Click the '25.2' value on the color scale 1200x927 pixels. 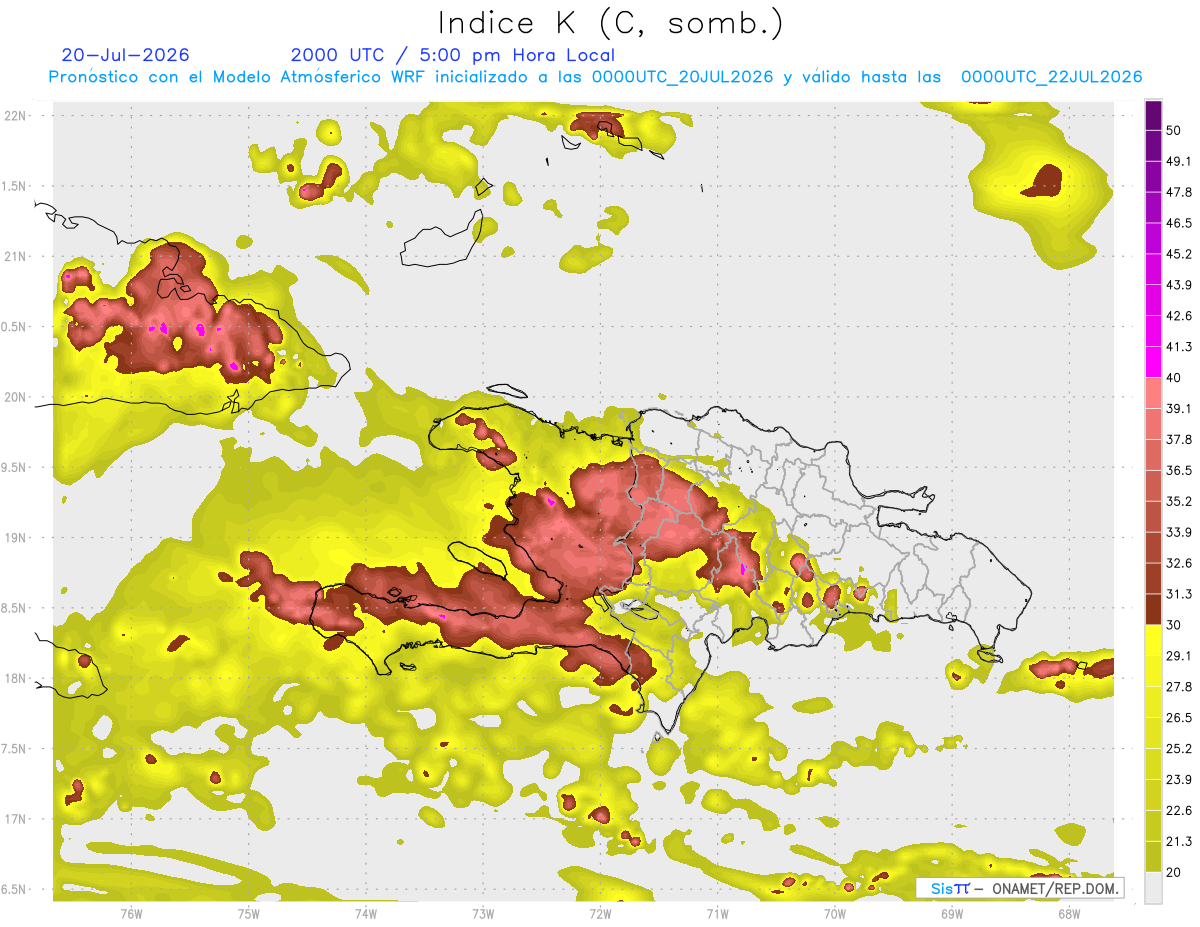coord(1179,749)
